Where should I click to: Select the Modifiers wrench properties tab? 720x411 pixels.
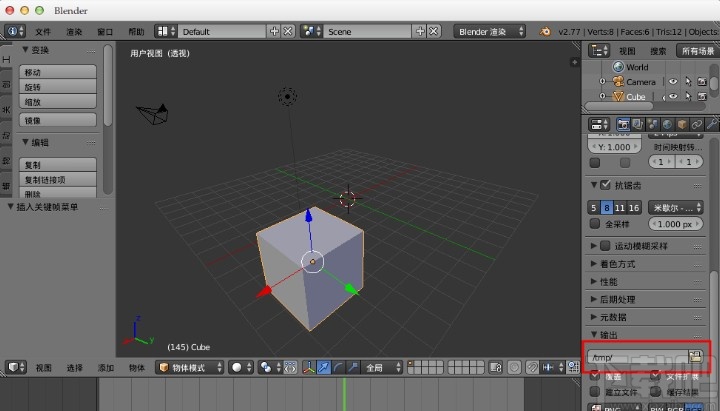coord(711,124)
